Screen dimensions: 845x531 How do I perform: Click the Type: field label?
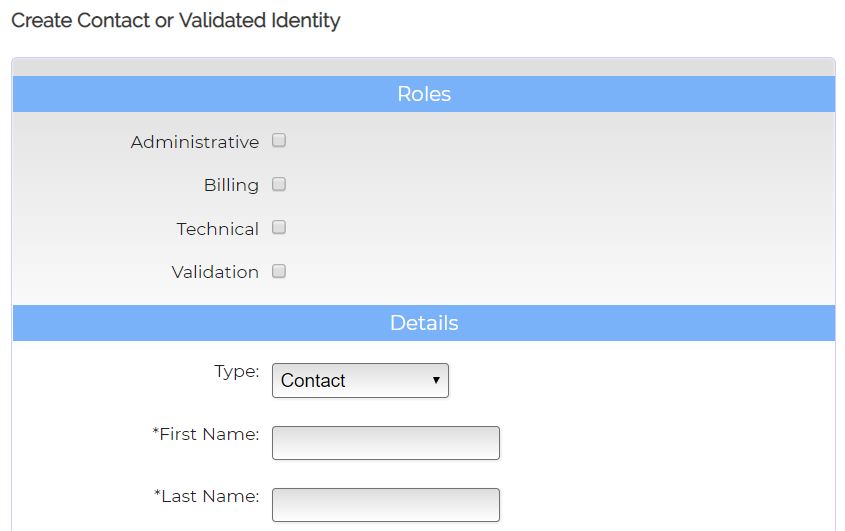237,371
